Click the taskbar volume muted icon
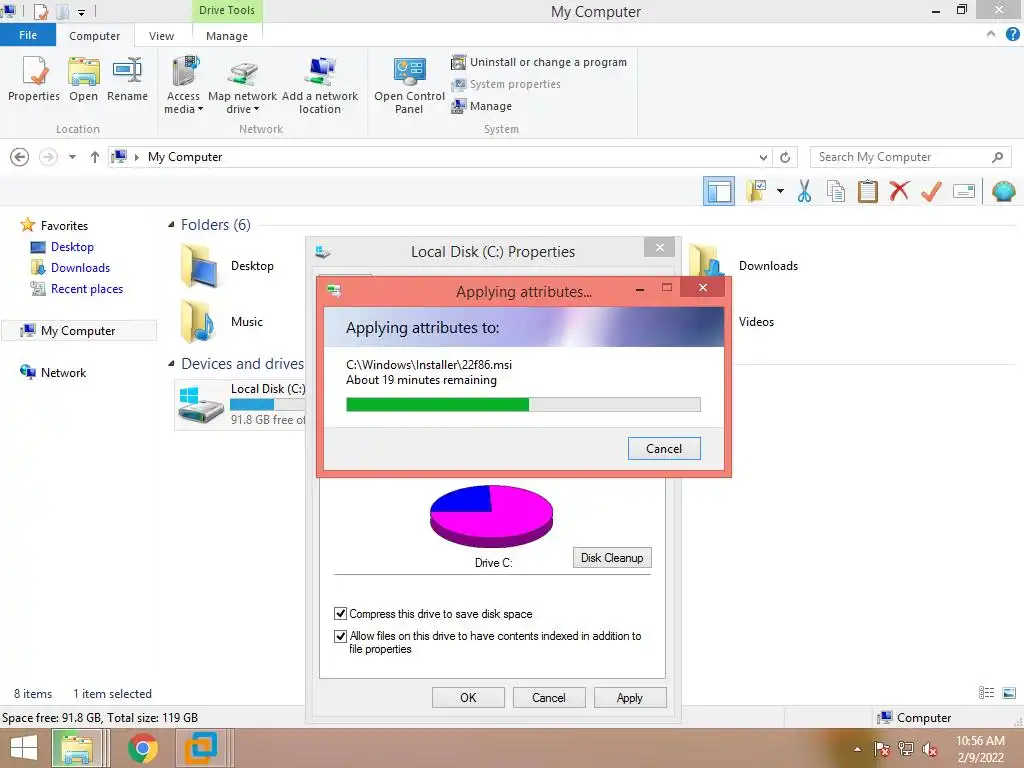This screenshot has height=768, width=1024. pos(929,749)
